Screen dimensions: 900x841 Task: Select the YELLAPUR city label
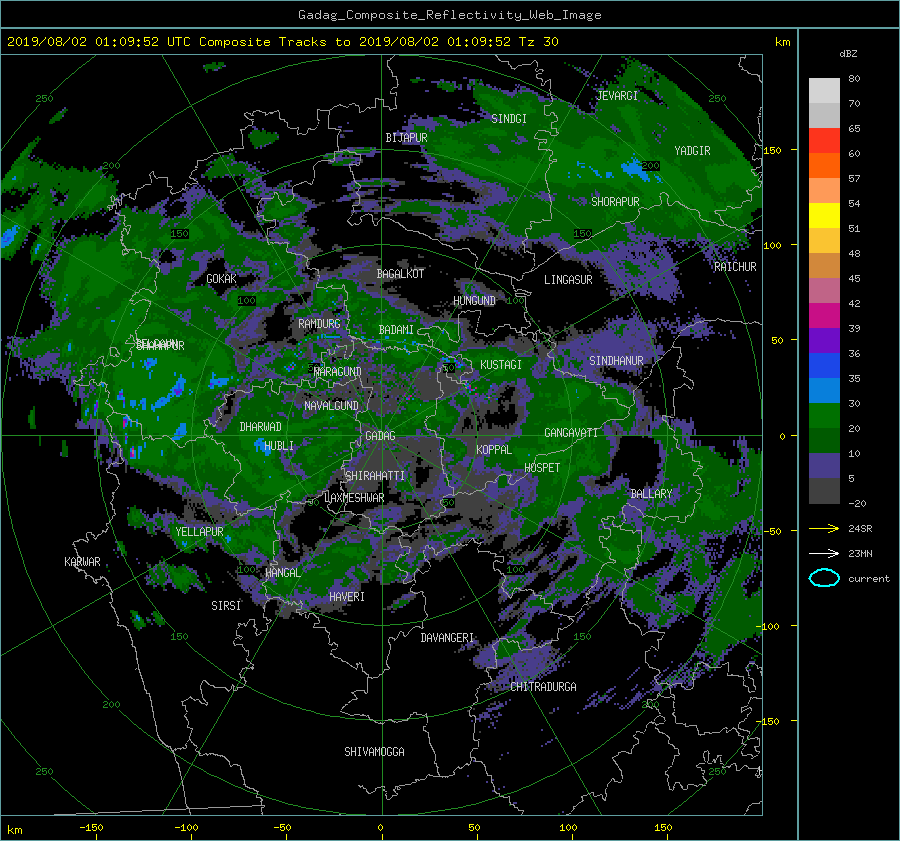199,532
